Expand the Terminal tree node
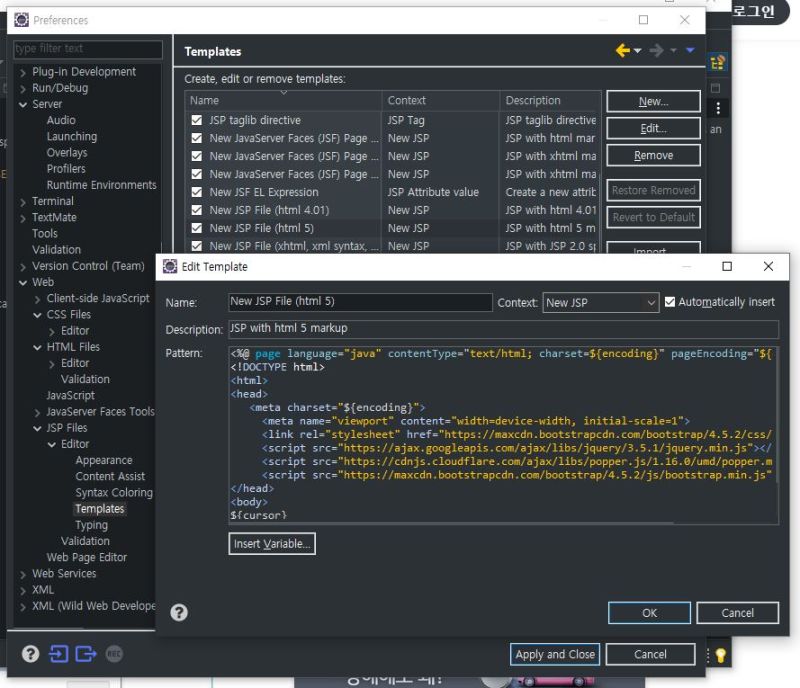 coord(23,202)
